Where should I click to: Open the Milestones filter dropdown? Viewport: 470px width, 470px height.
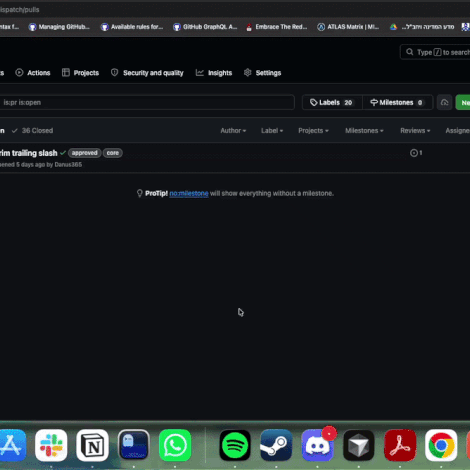coord(364,131)
